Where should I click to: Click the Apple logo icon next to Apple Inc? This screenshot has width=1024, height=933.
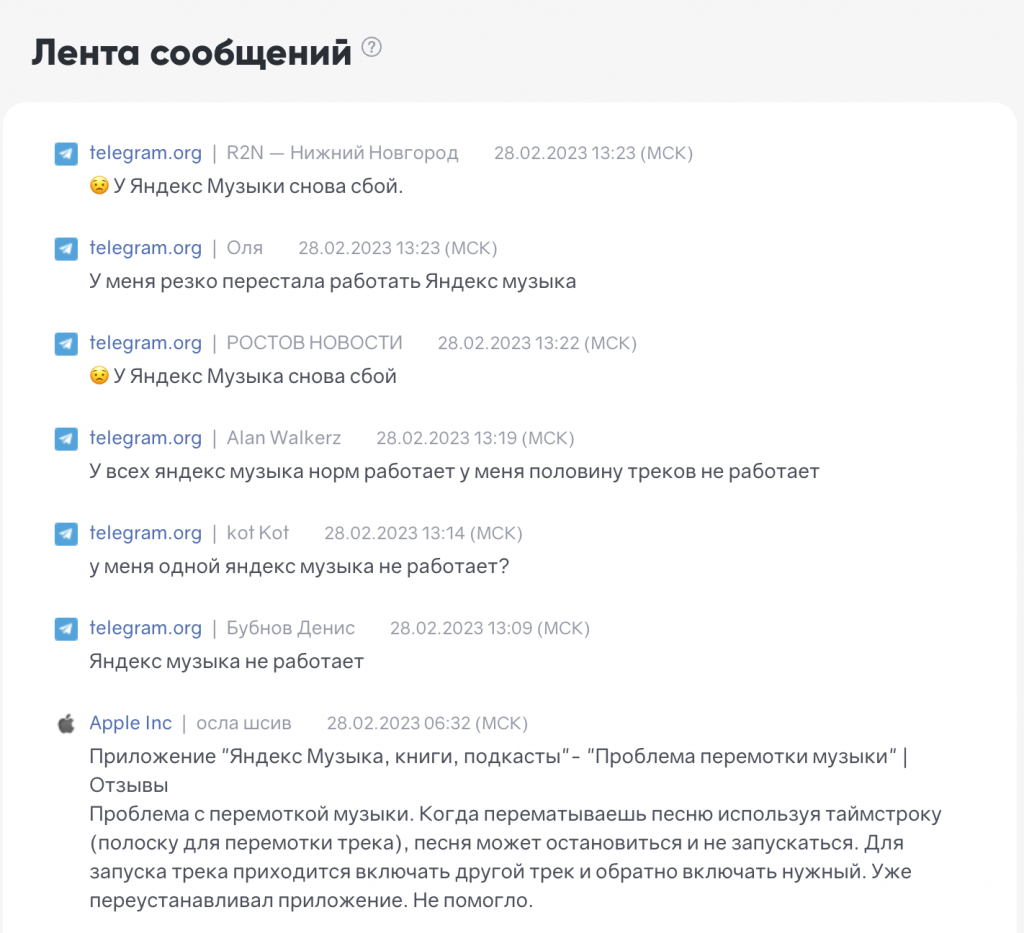[66, 724]
